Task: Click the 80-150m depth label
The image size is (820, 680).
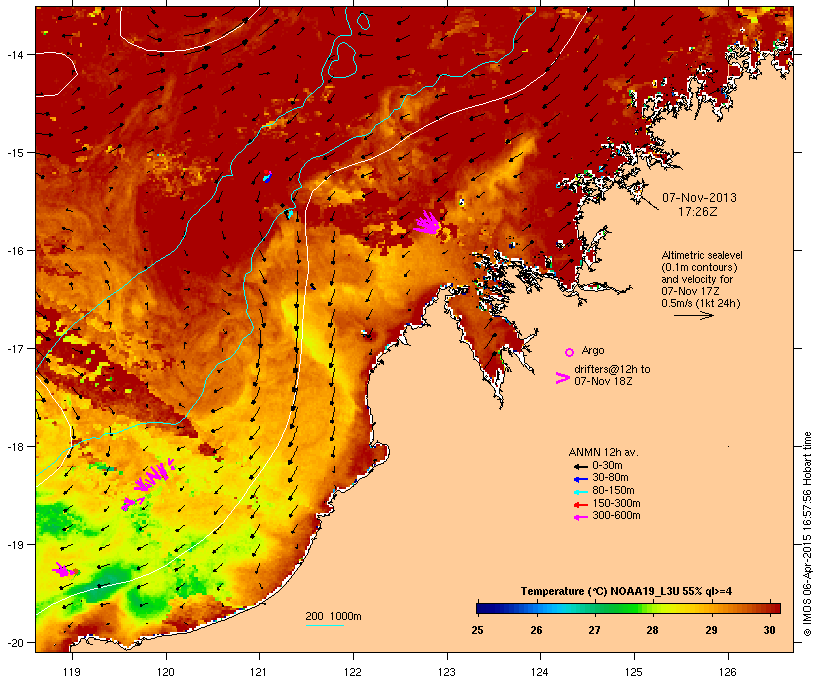Action: pos(613,491)
